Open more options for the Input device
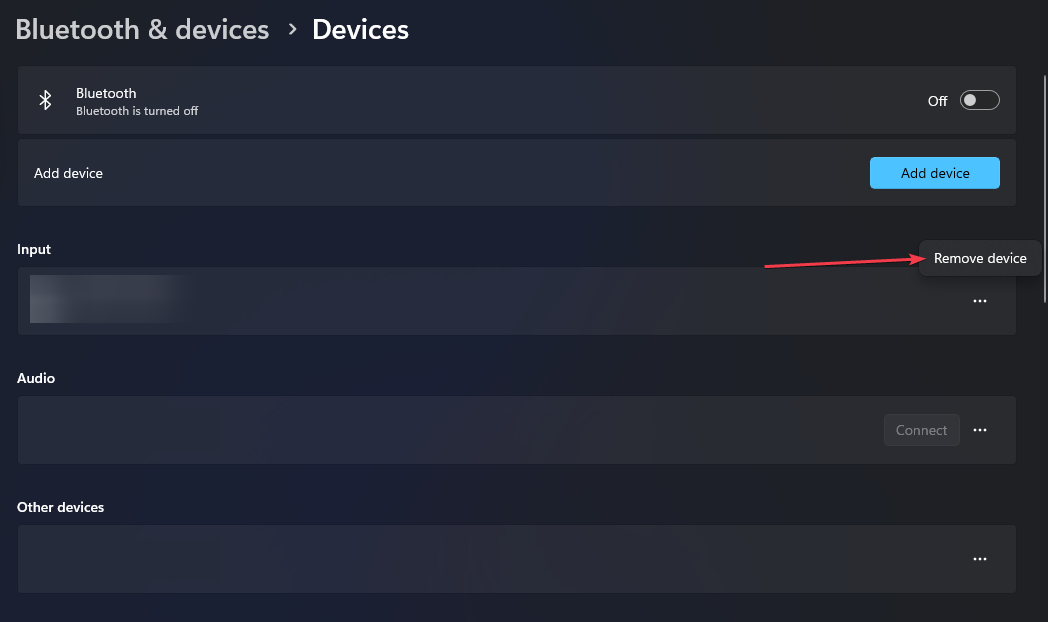 pos(980,301)
